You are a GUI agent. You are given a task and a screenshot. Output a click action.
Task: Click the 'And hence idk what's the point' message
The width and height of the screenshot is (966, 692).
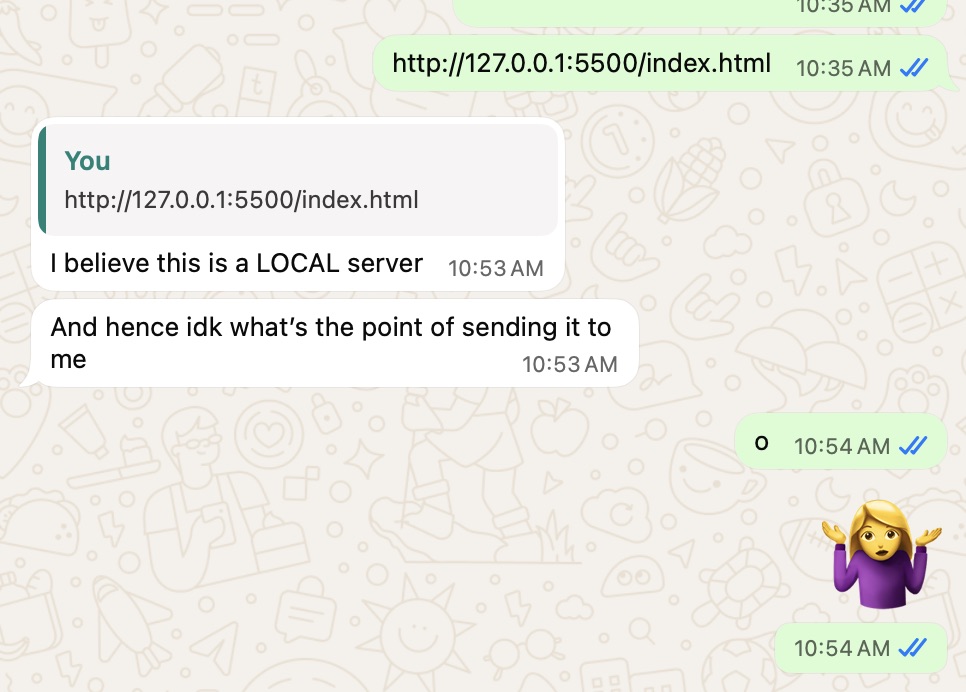click(x=331, y=343)
